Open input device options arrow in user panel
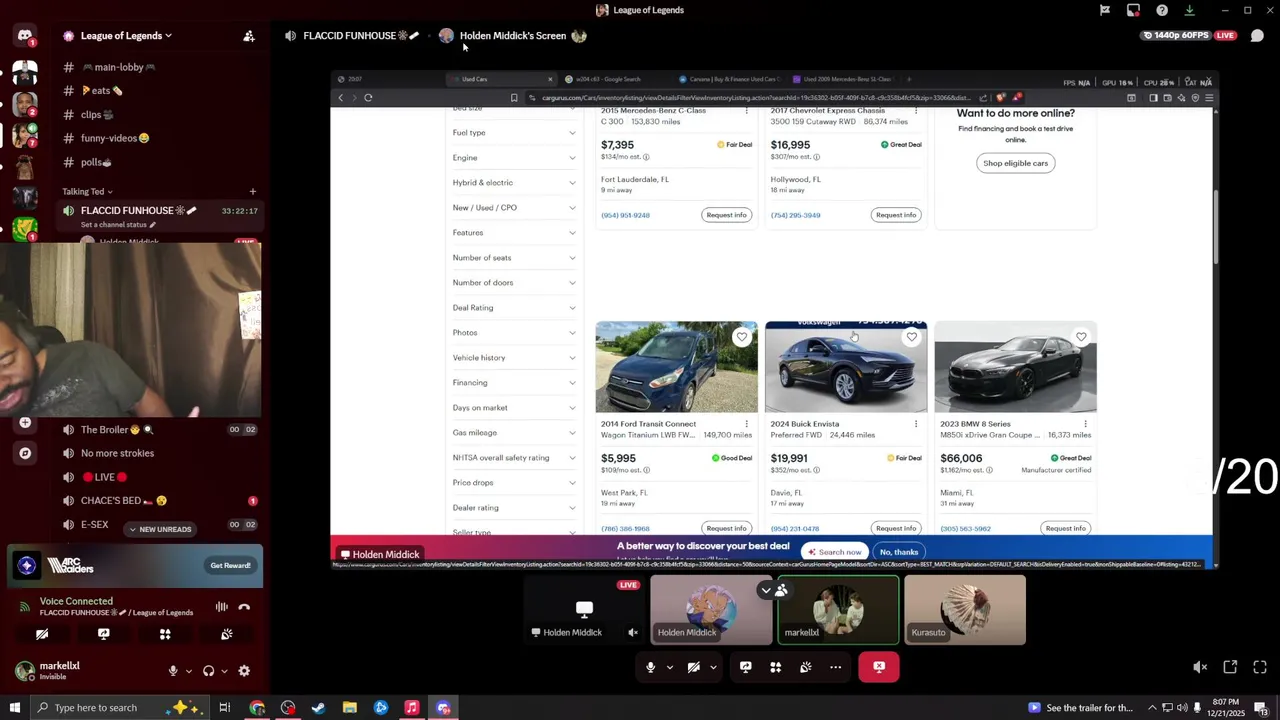This screenshot has height=720, width=1280. pyautogui.click(x=187, y=672)
